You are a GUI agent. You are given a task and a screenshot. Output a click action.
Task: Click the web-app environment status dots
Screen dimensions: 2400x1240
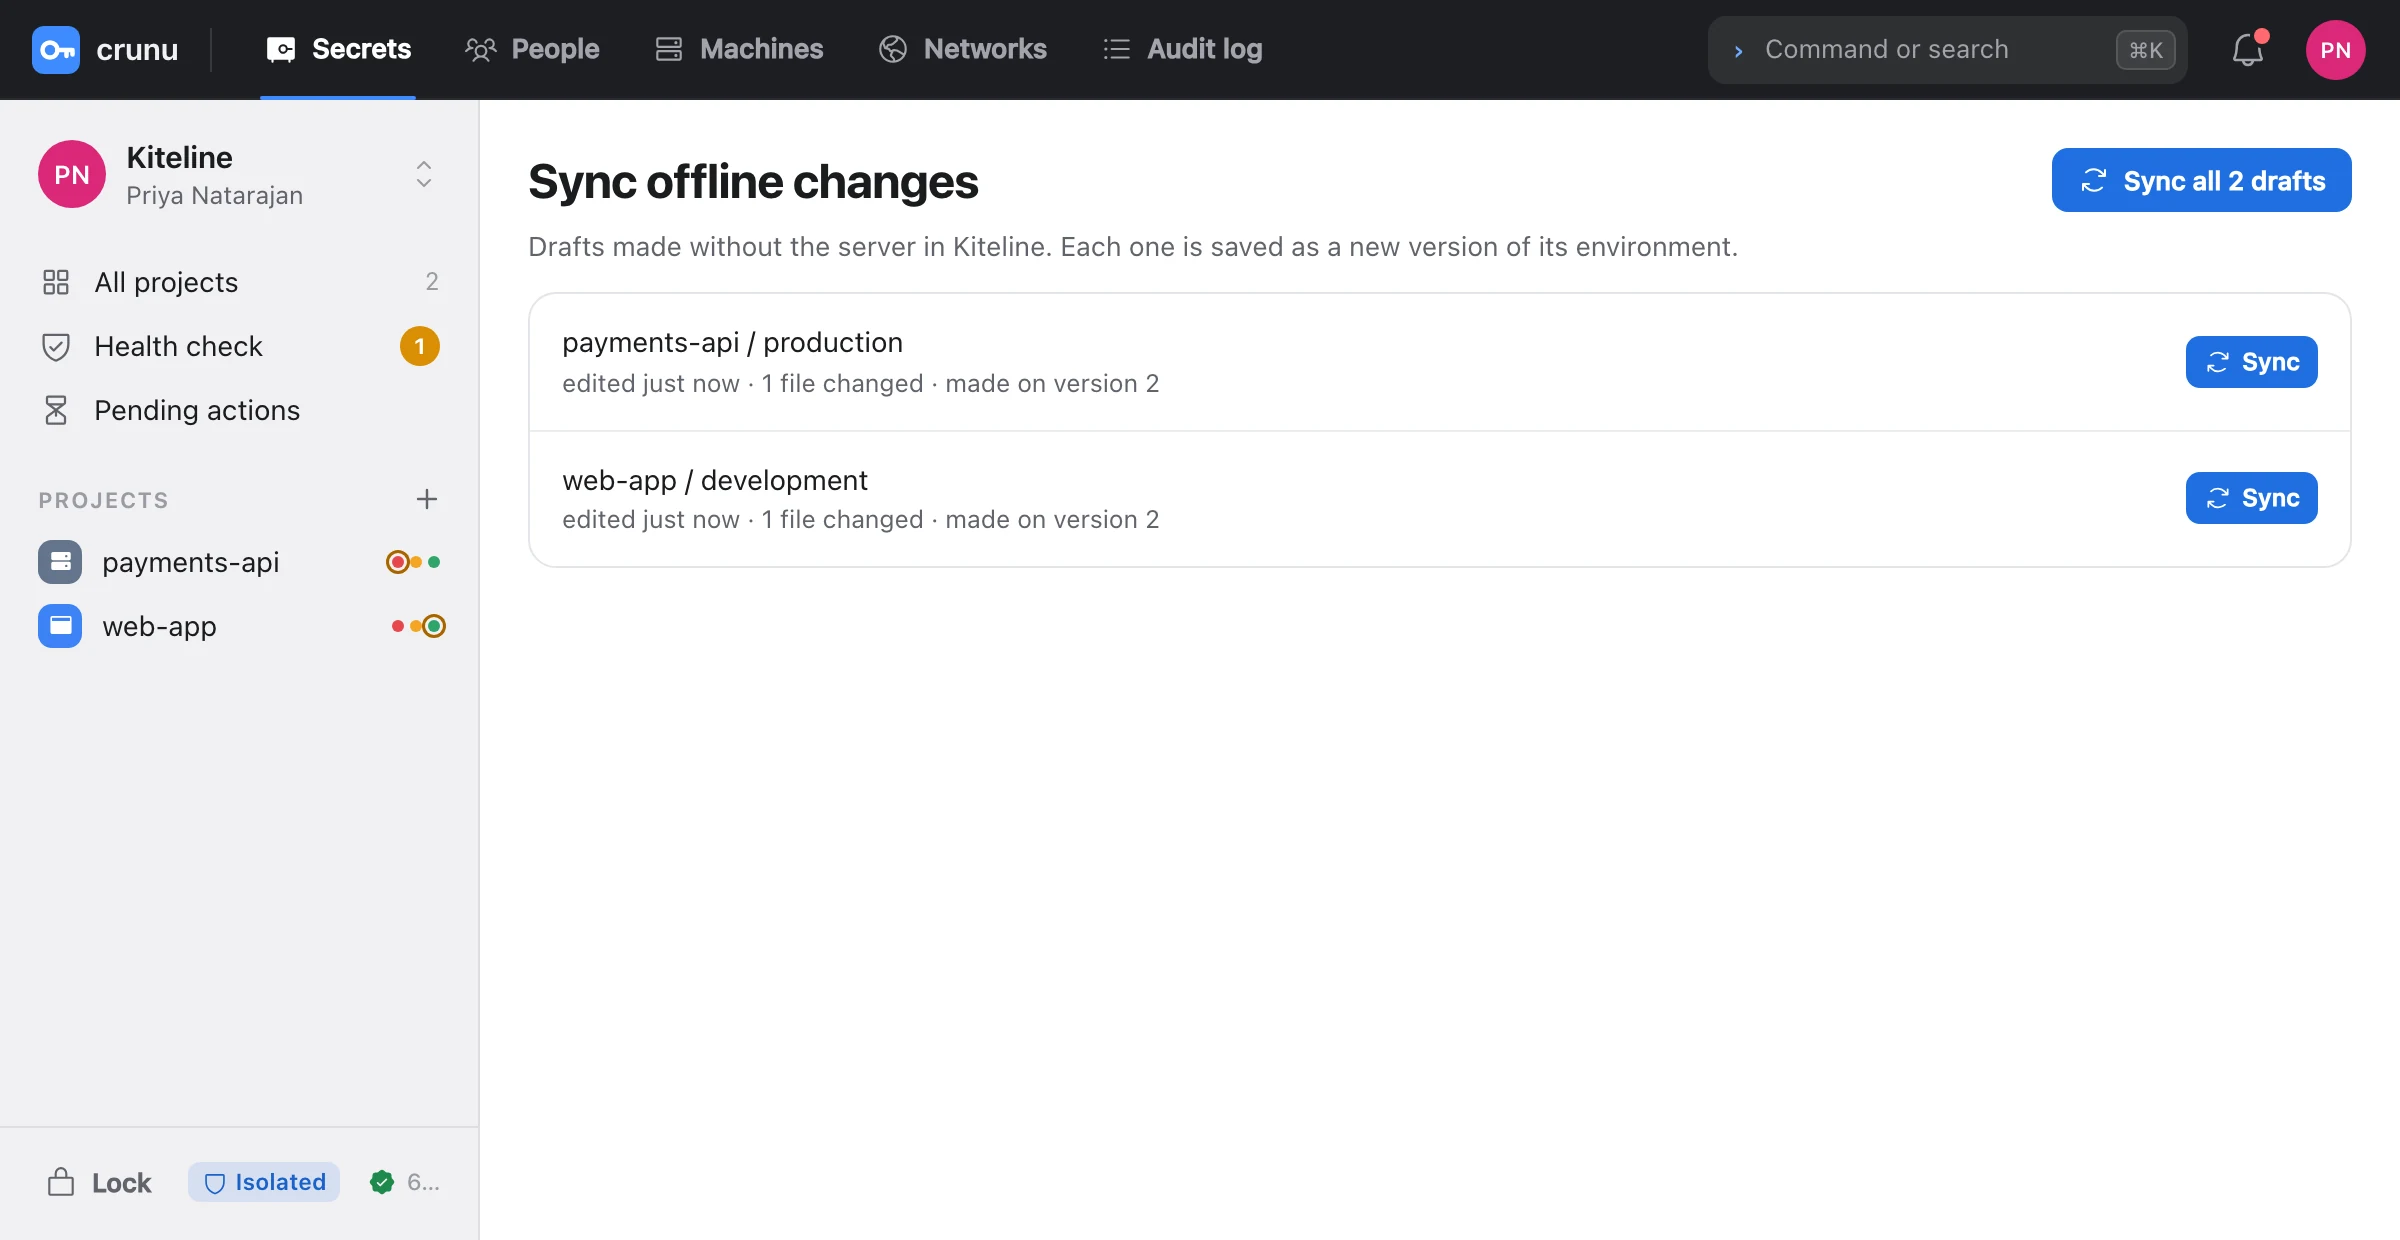pos(418,626)
